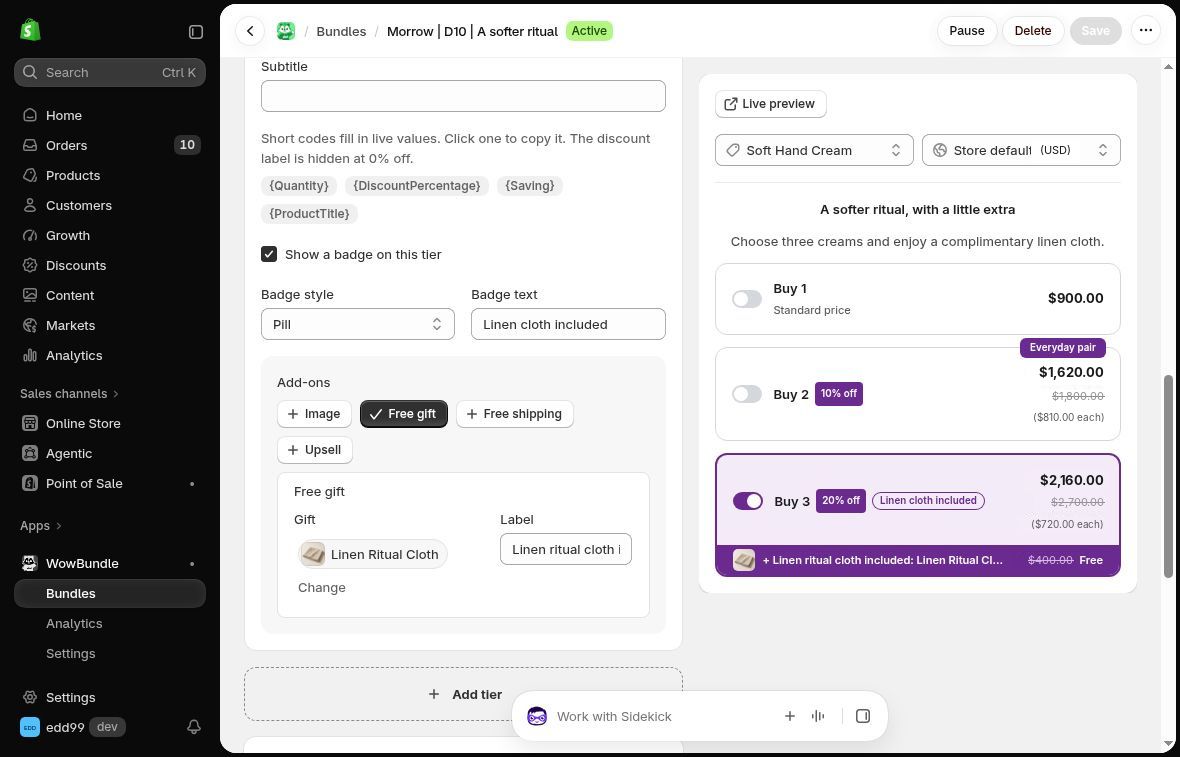Go back using the arrow button

click(x=250, y=31)
